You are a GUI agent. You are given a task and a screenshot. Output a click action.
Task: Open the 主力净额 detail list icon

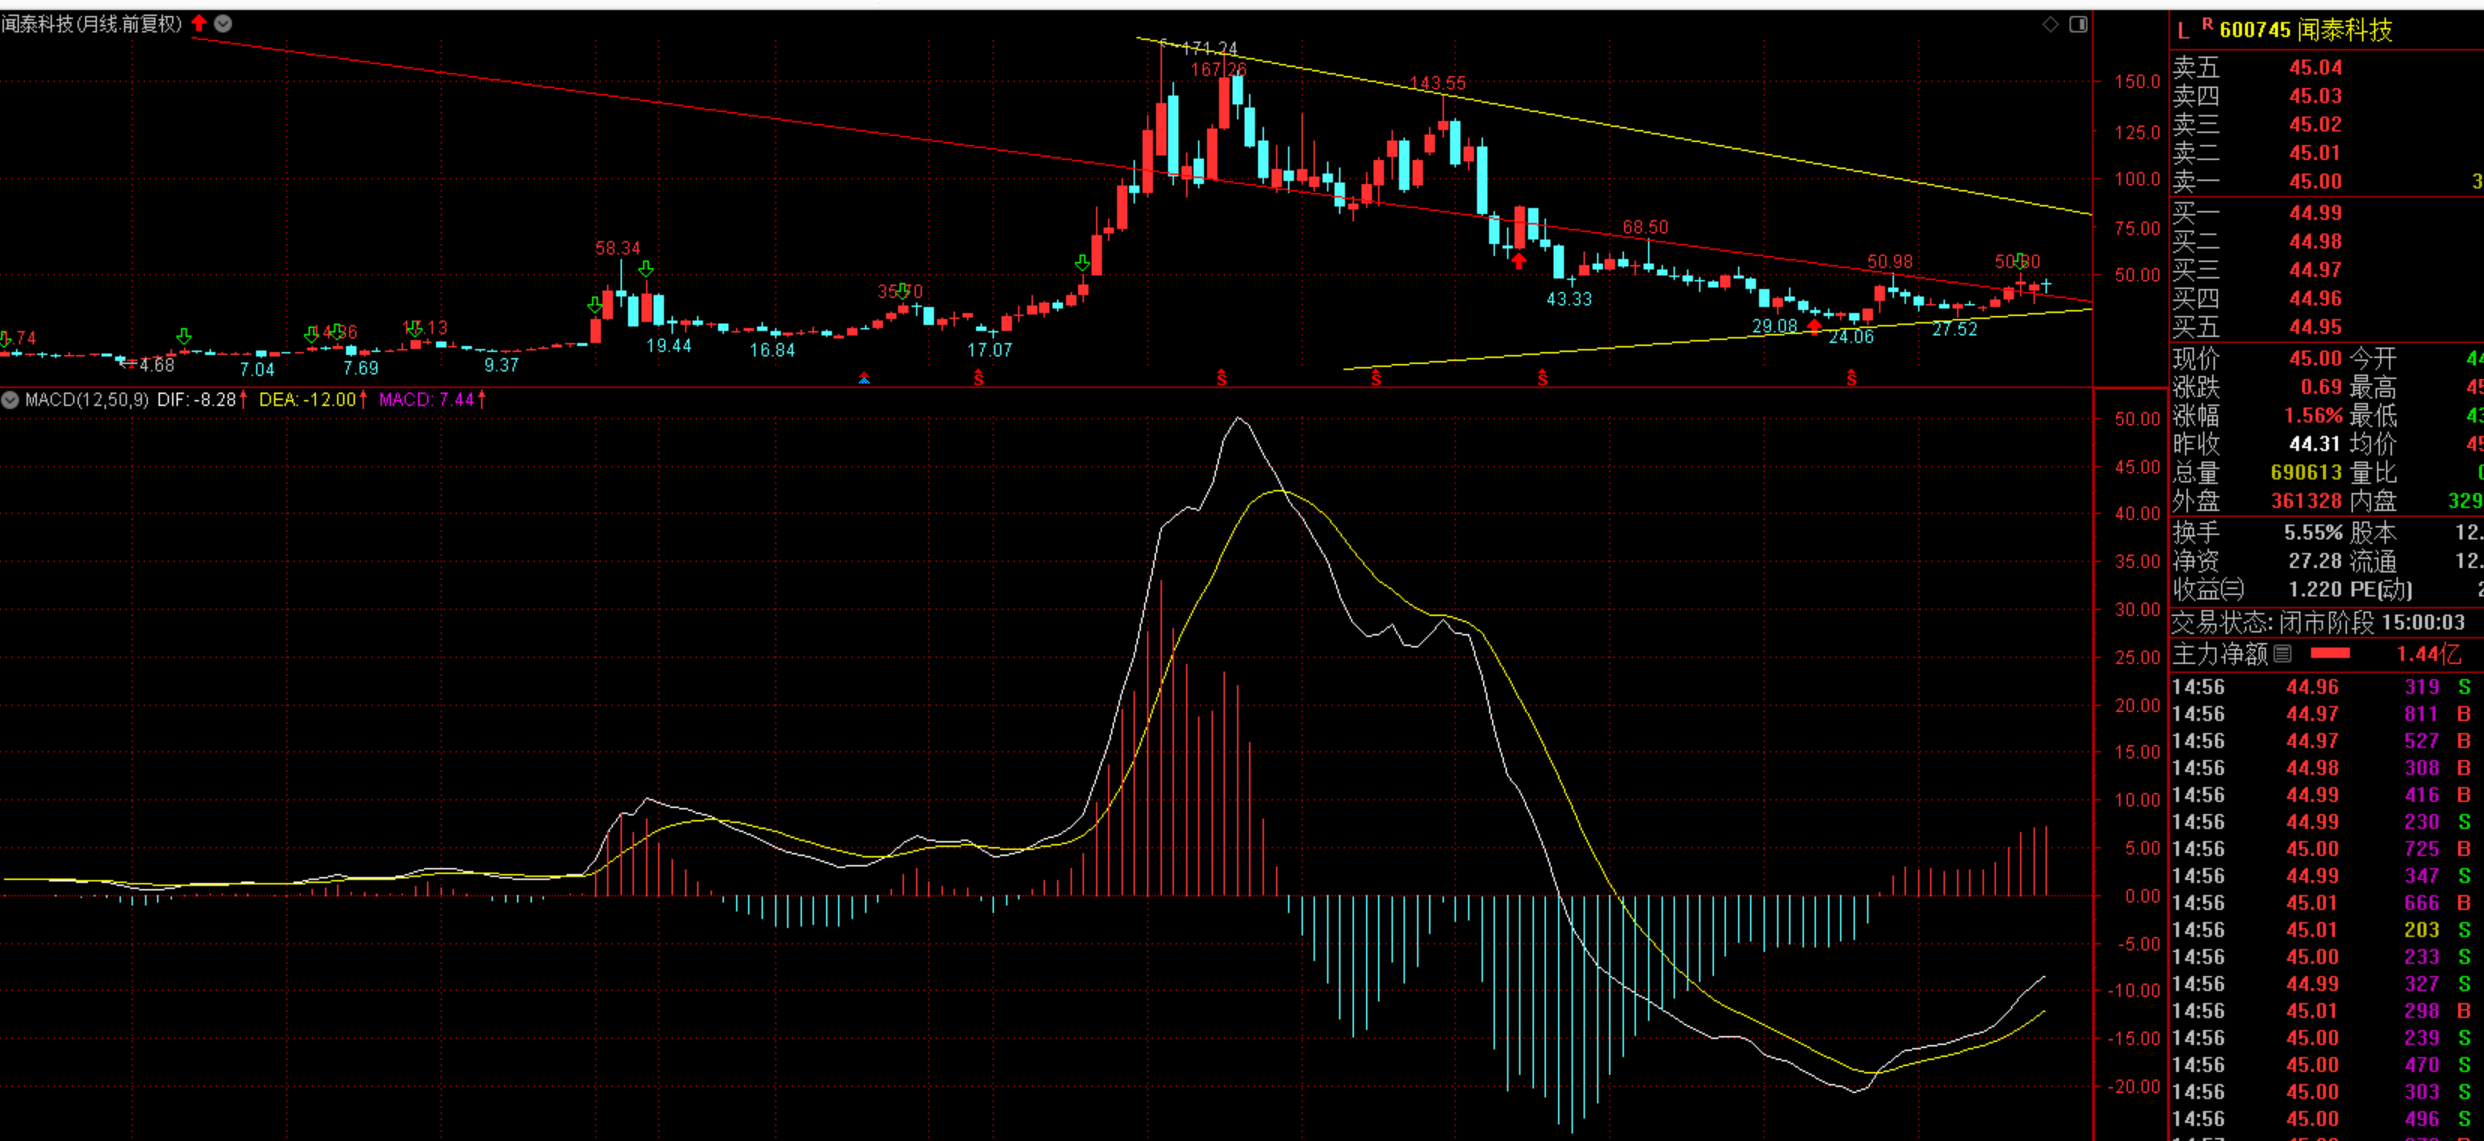pyautogui.click(x=2283, y=654)
